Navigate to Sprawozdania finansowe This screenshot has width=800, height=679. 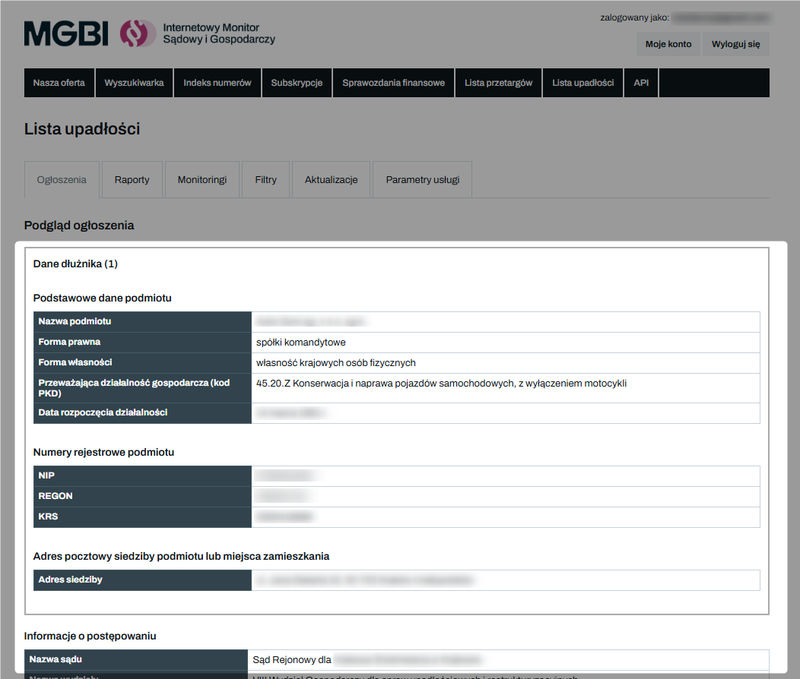pos(393,83)
